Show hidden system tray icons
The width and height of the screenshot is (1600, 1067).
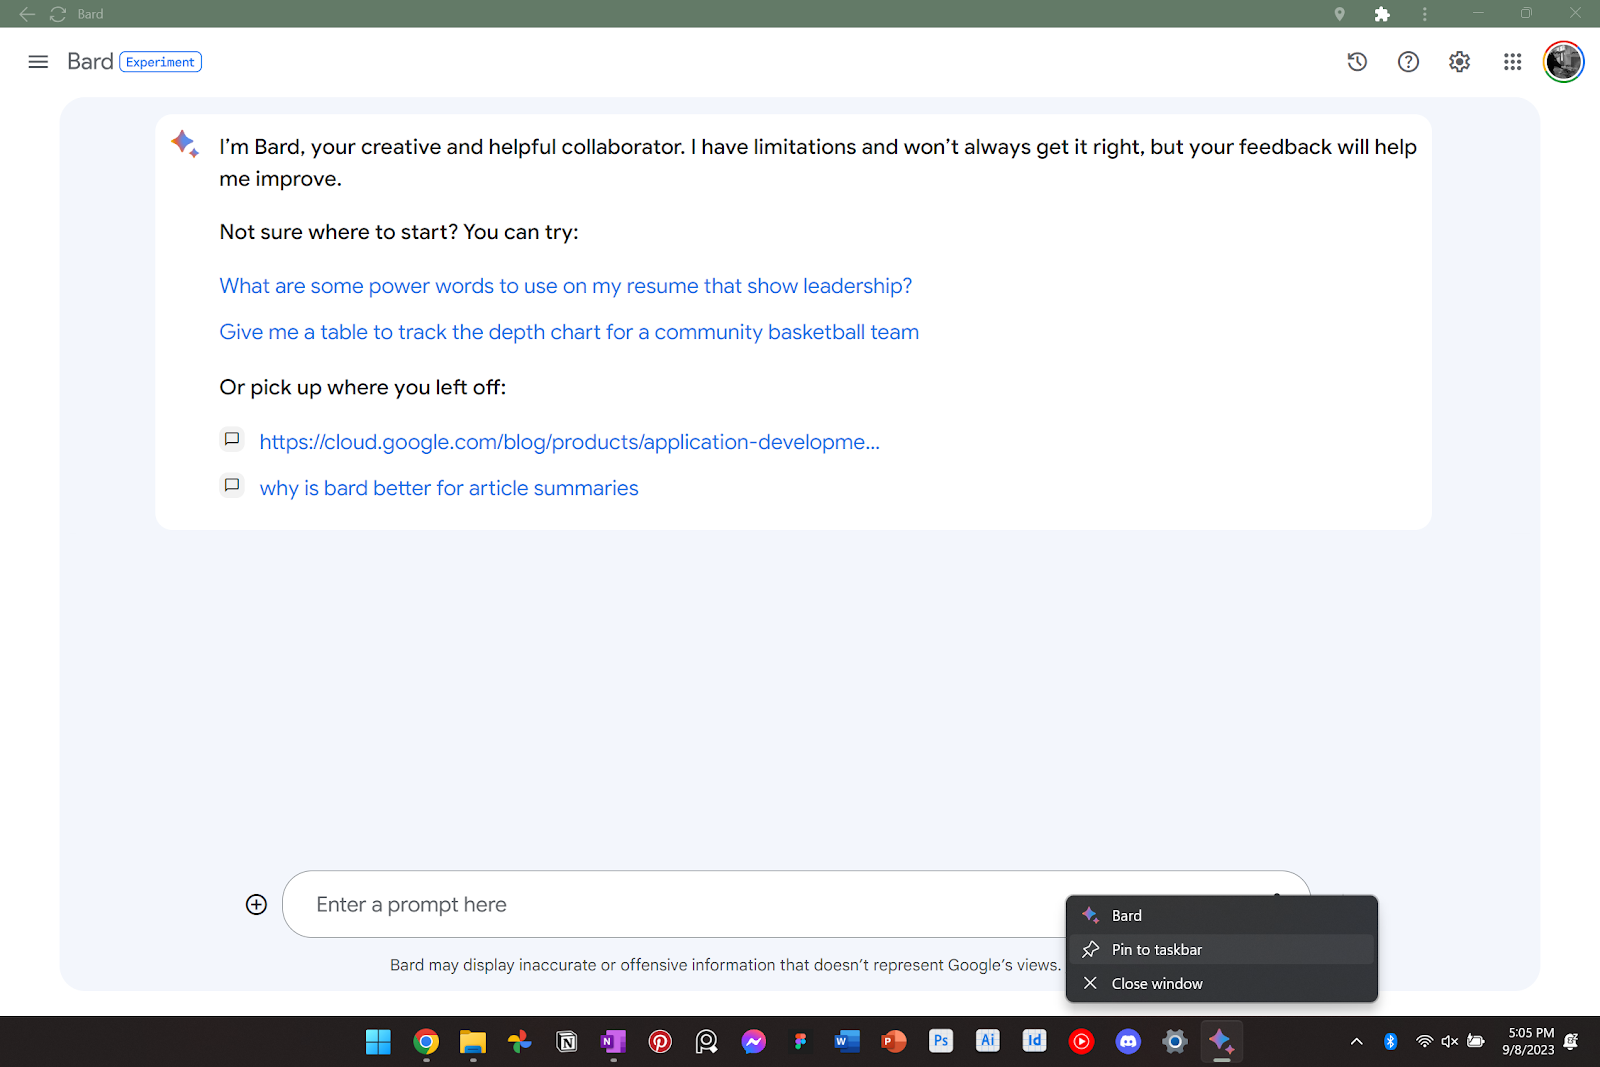coord(1356,1041)
